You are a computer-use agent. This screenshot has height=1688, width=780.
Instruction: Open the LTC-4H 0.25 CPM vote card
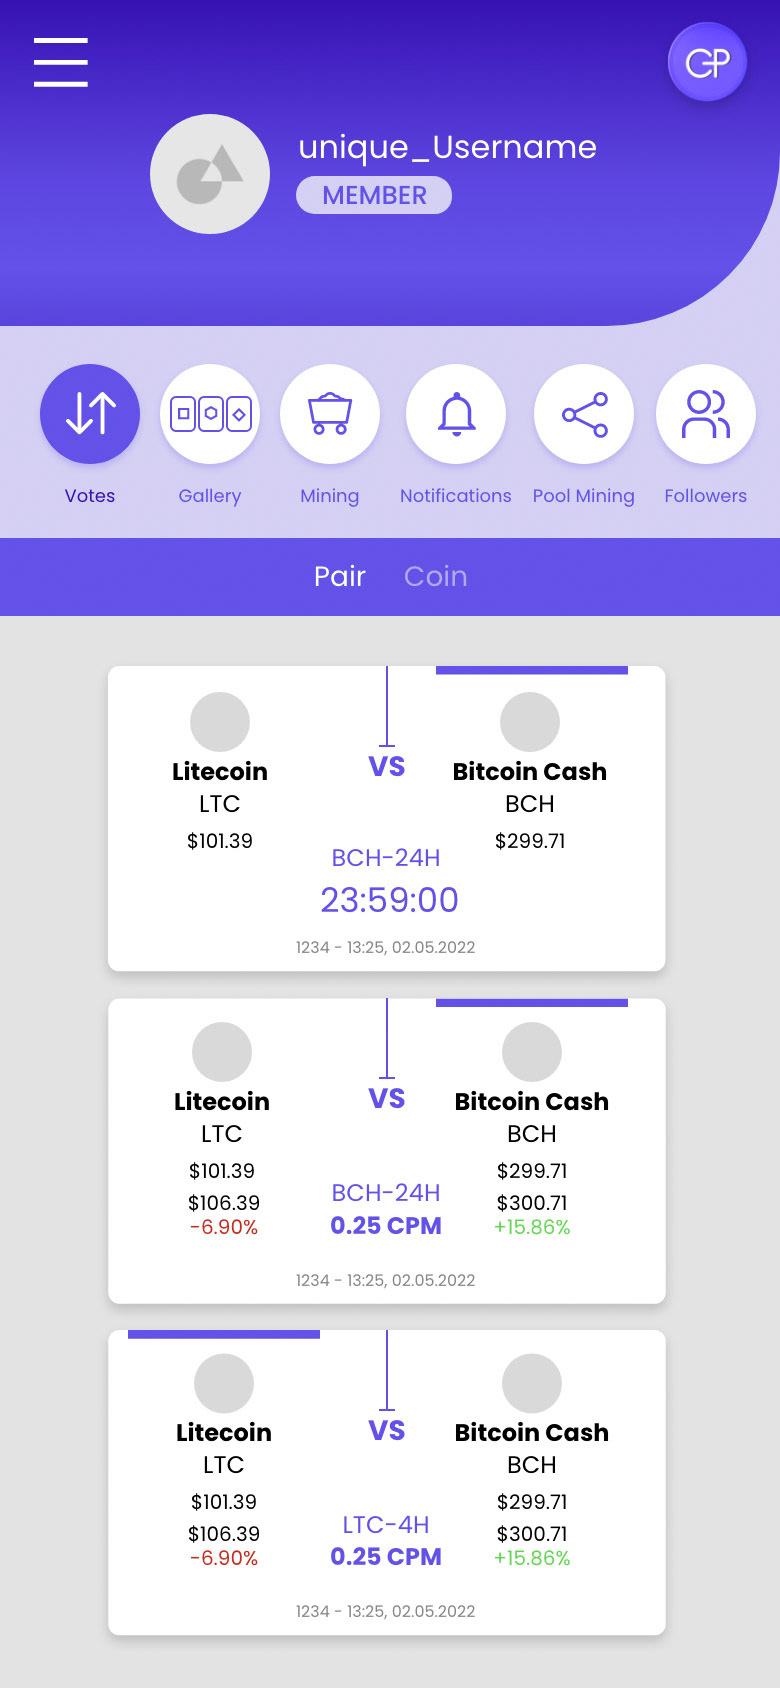[386, 1540]
